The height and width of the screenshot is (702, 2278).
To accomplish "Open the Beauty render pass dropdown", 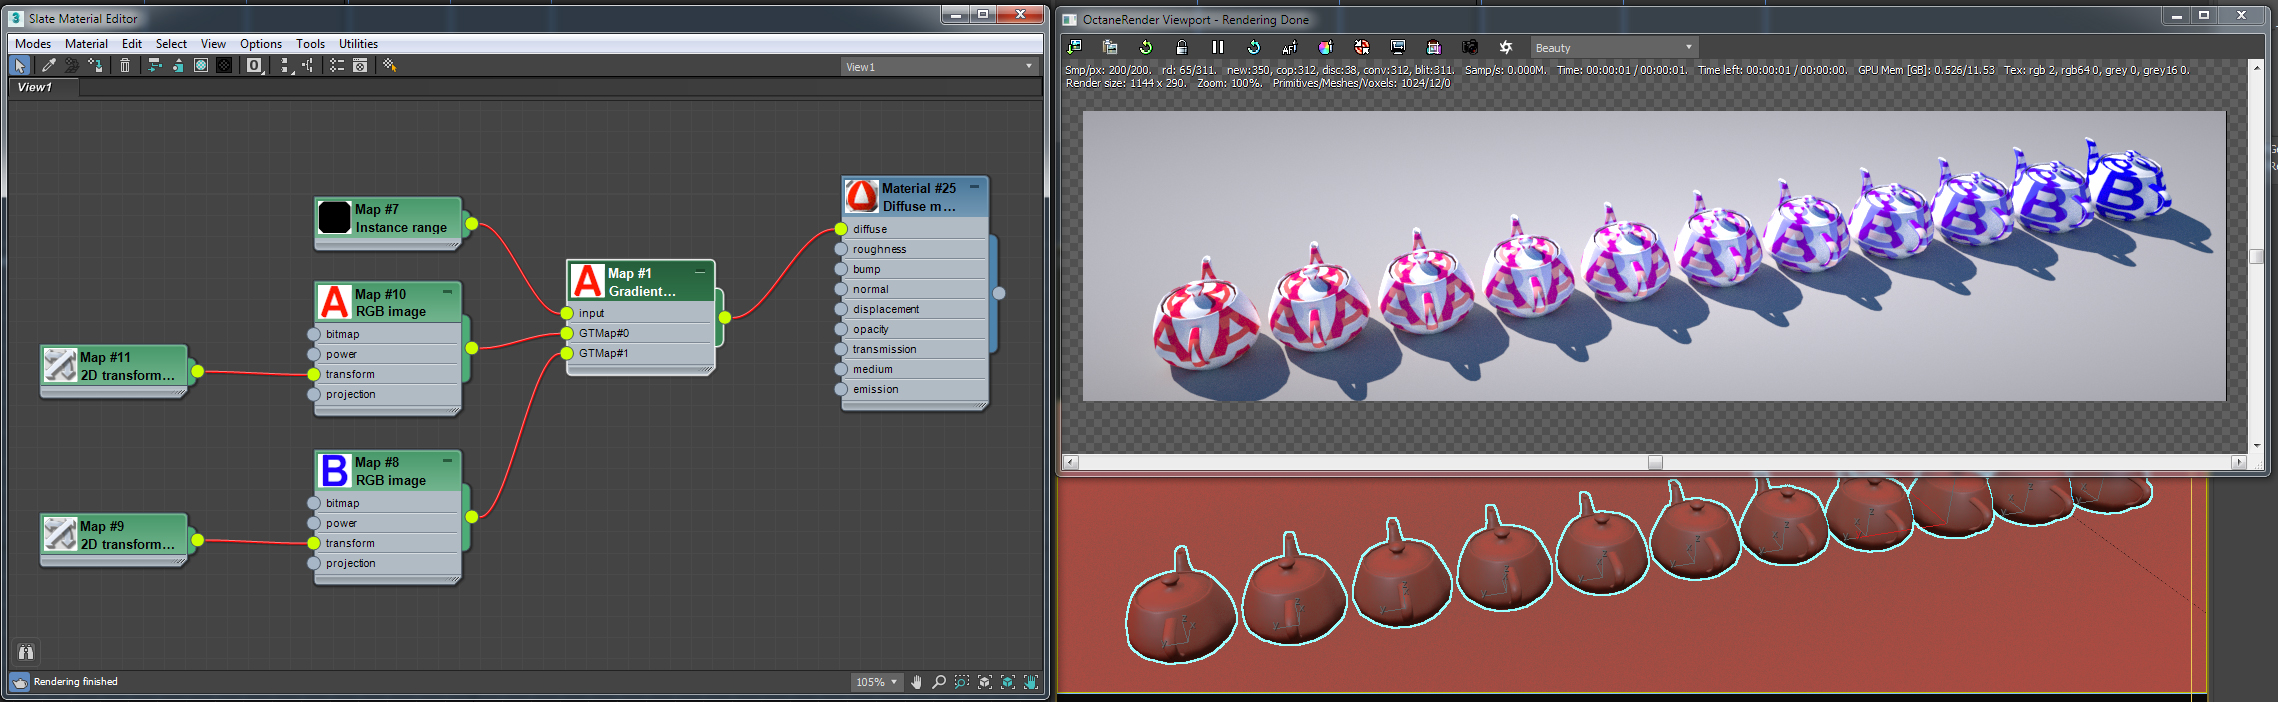I will coord(1614,47).
